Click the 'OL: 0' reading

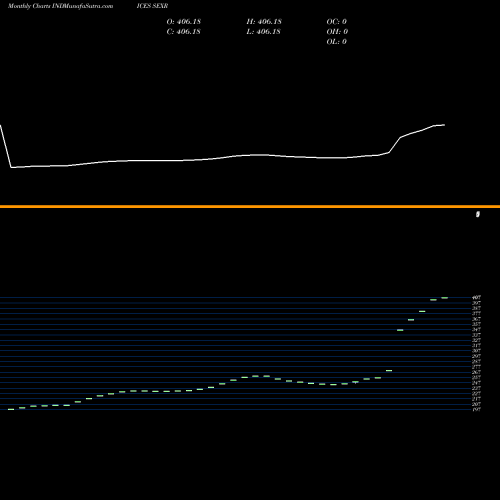coord(337,42)
